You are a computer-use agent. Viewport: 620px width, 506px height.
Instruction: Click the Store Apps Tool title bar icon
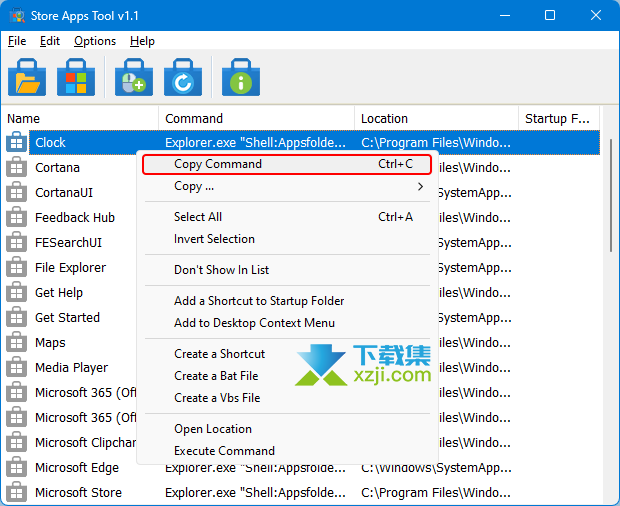coord(17,16)
